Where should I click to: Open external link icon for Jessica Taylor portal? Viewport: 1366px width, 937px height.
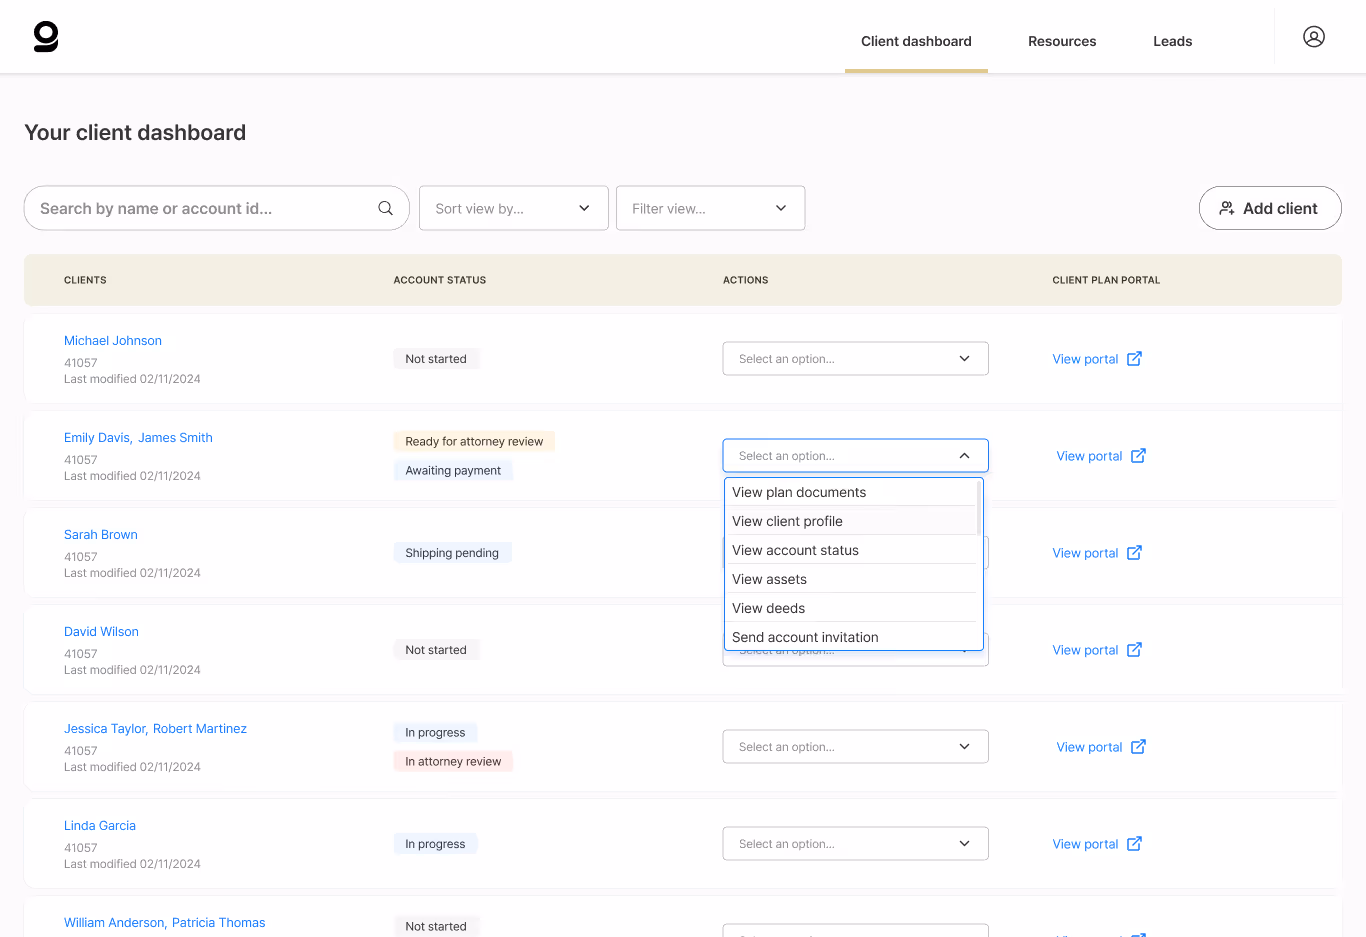coord(1138,747)
